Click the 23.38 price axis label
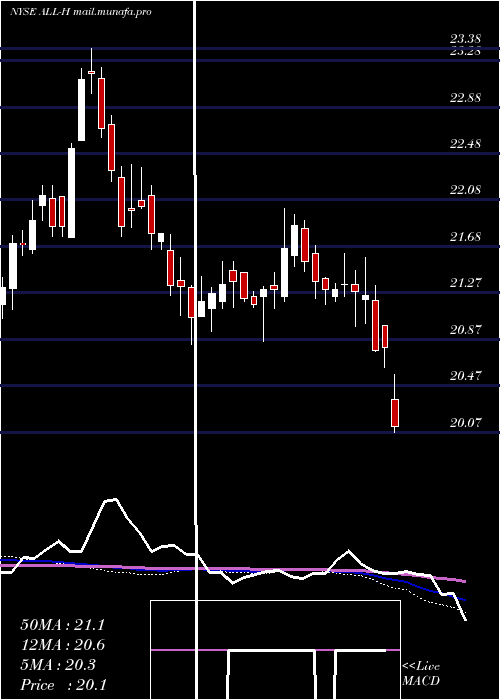Viewport: 500px width, 700px height. click(465, 40)
